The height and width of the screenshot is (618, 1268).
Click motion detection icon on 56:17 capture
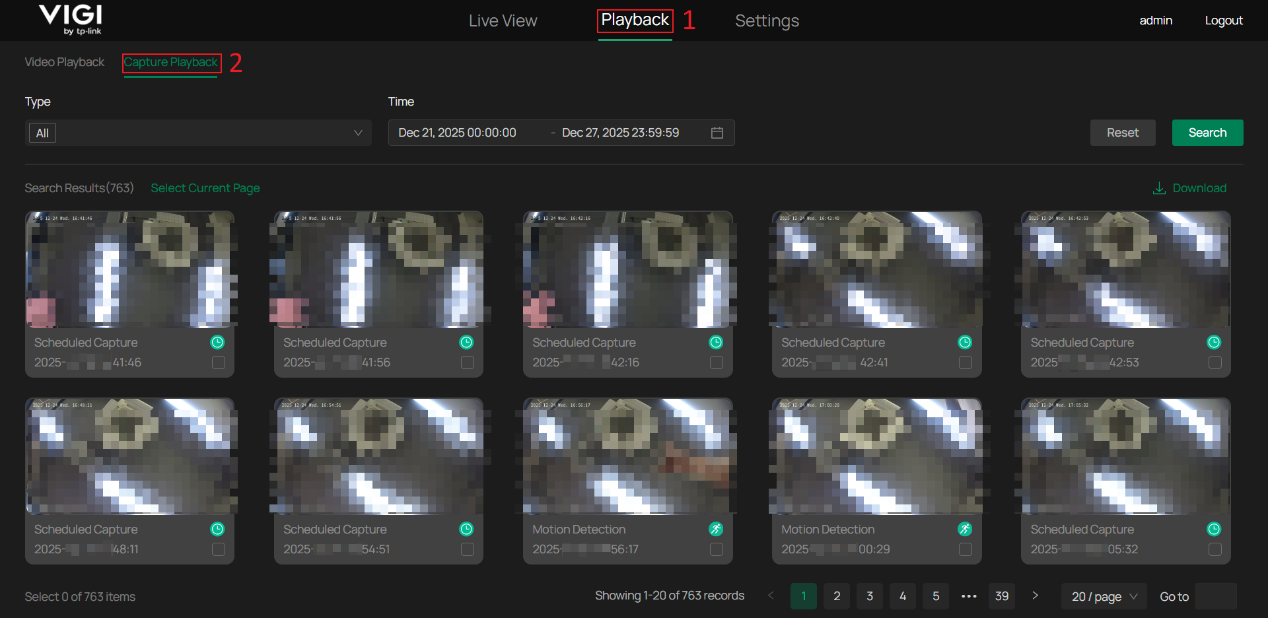click(x=716, y=529)
